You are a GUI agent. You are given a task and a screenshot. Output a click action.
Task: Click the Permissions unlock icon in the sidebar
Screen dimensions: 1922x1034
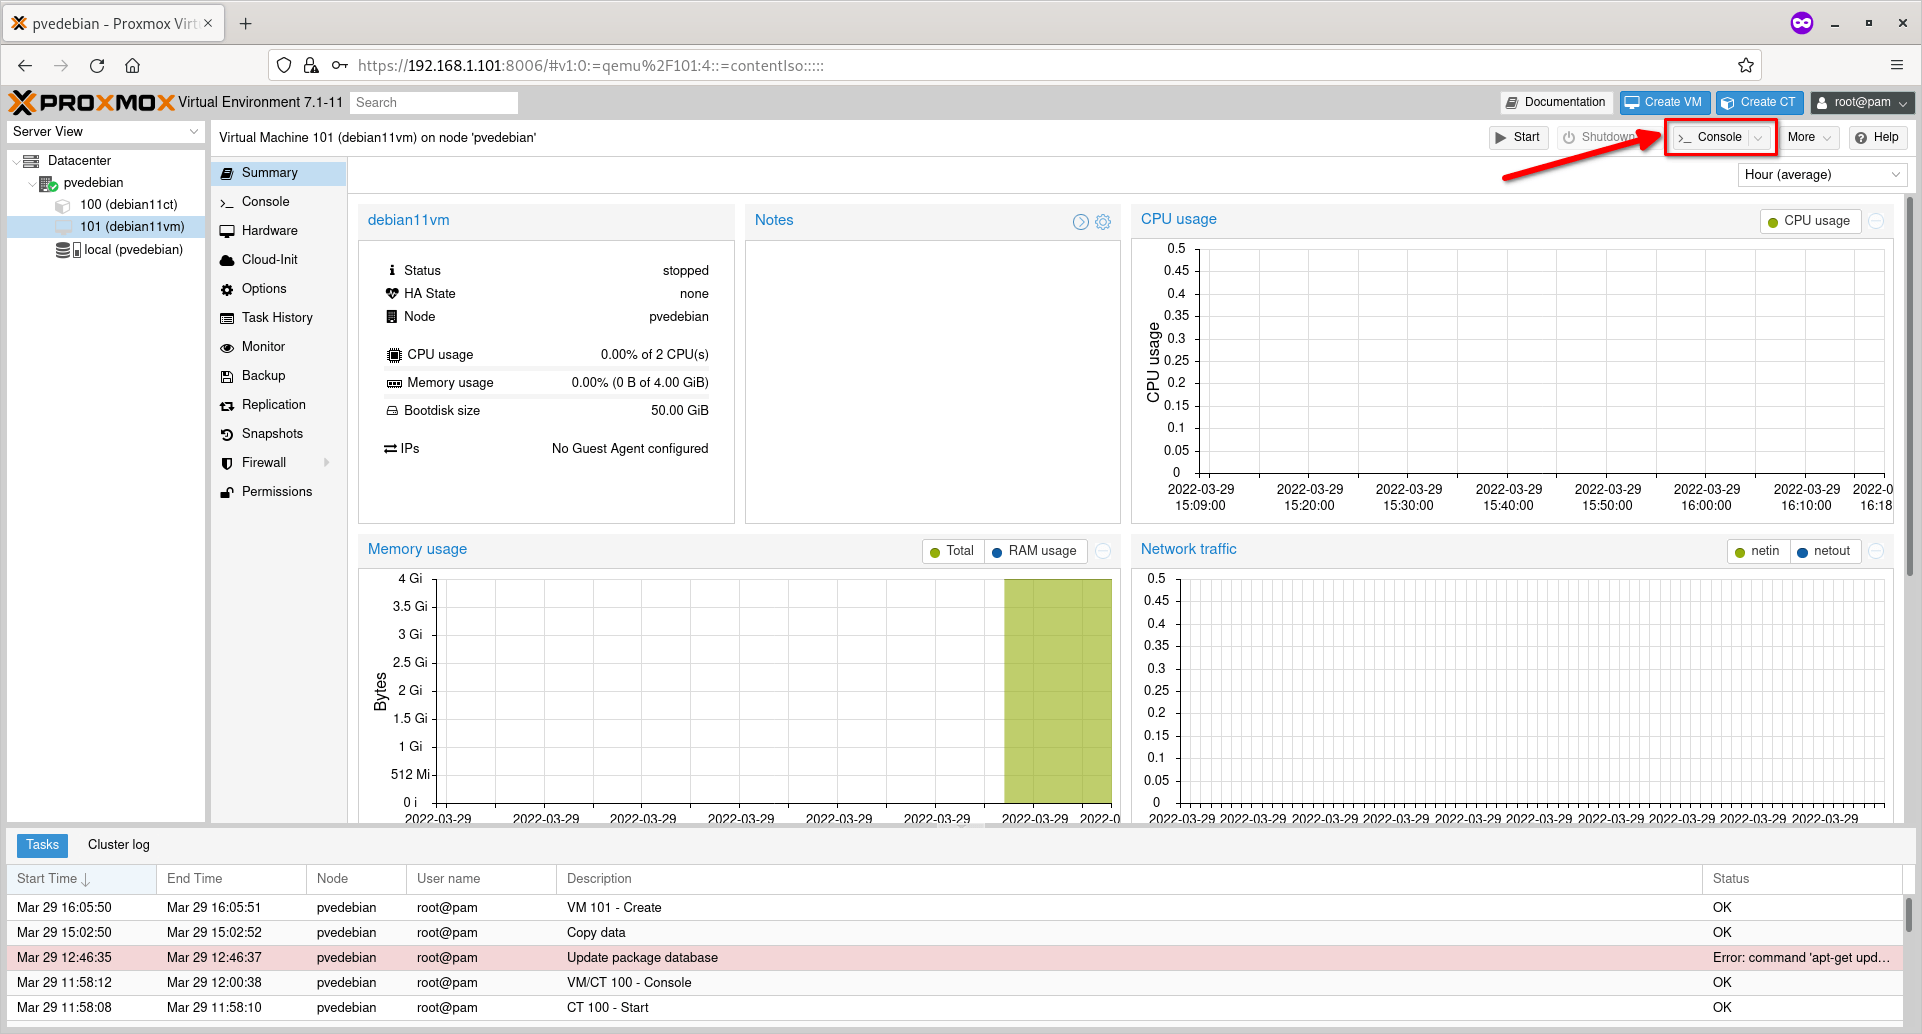tap(227, 493)
